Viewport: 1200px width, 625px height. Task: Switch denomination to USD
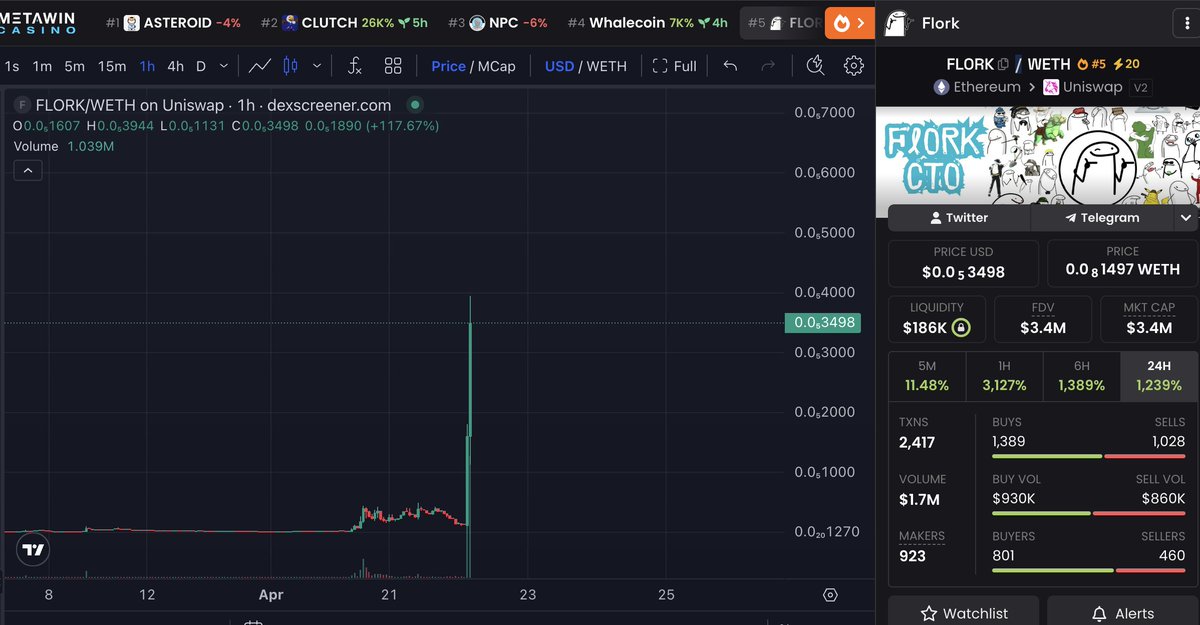pyautogui.click(x=559, y=66)
